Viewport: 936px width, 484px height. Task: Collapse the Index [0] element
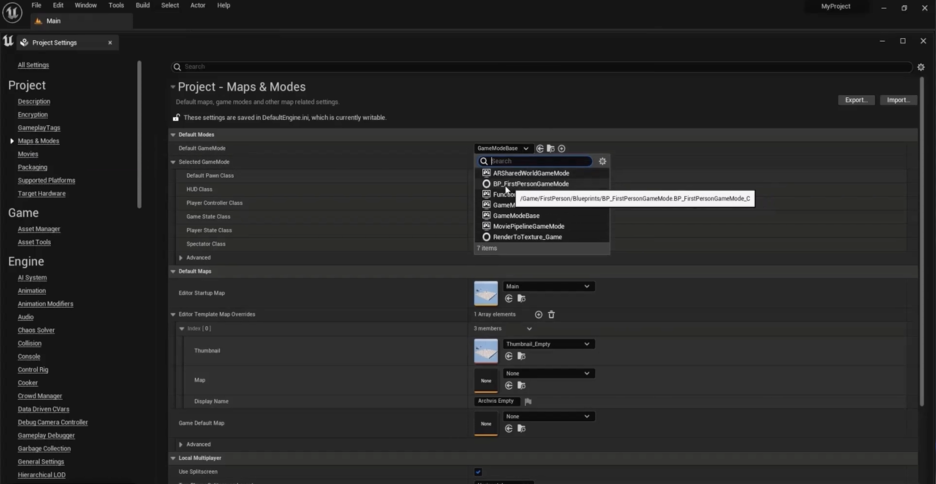[181, 329]
